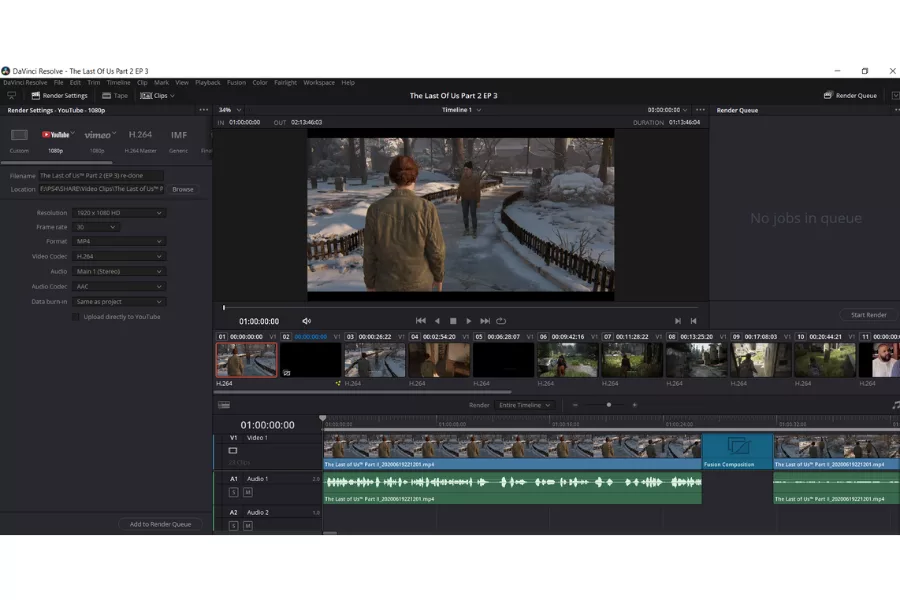Open the viewer options three-dot menu
Image resolution: width=900 pixels, height=600 pixels.
tap(700, 110)
